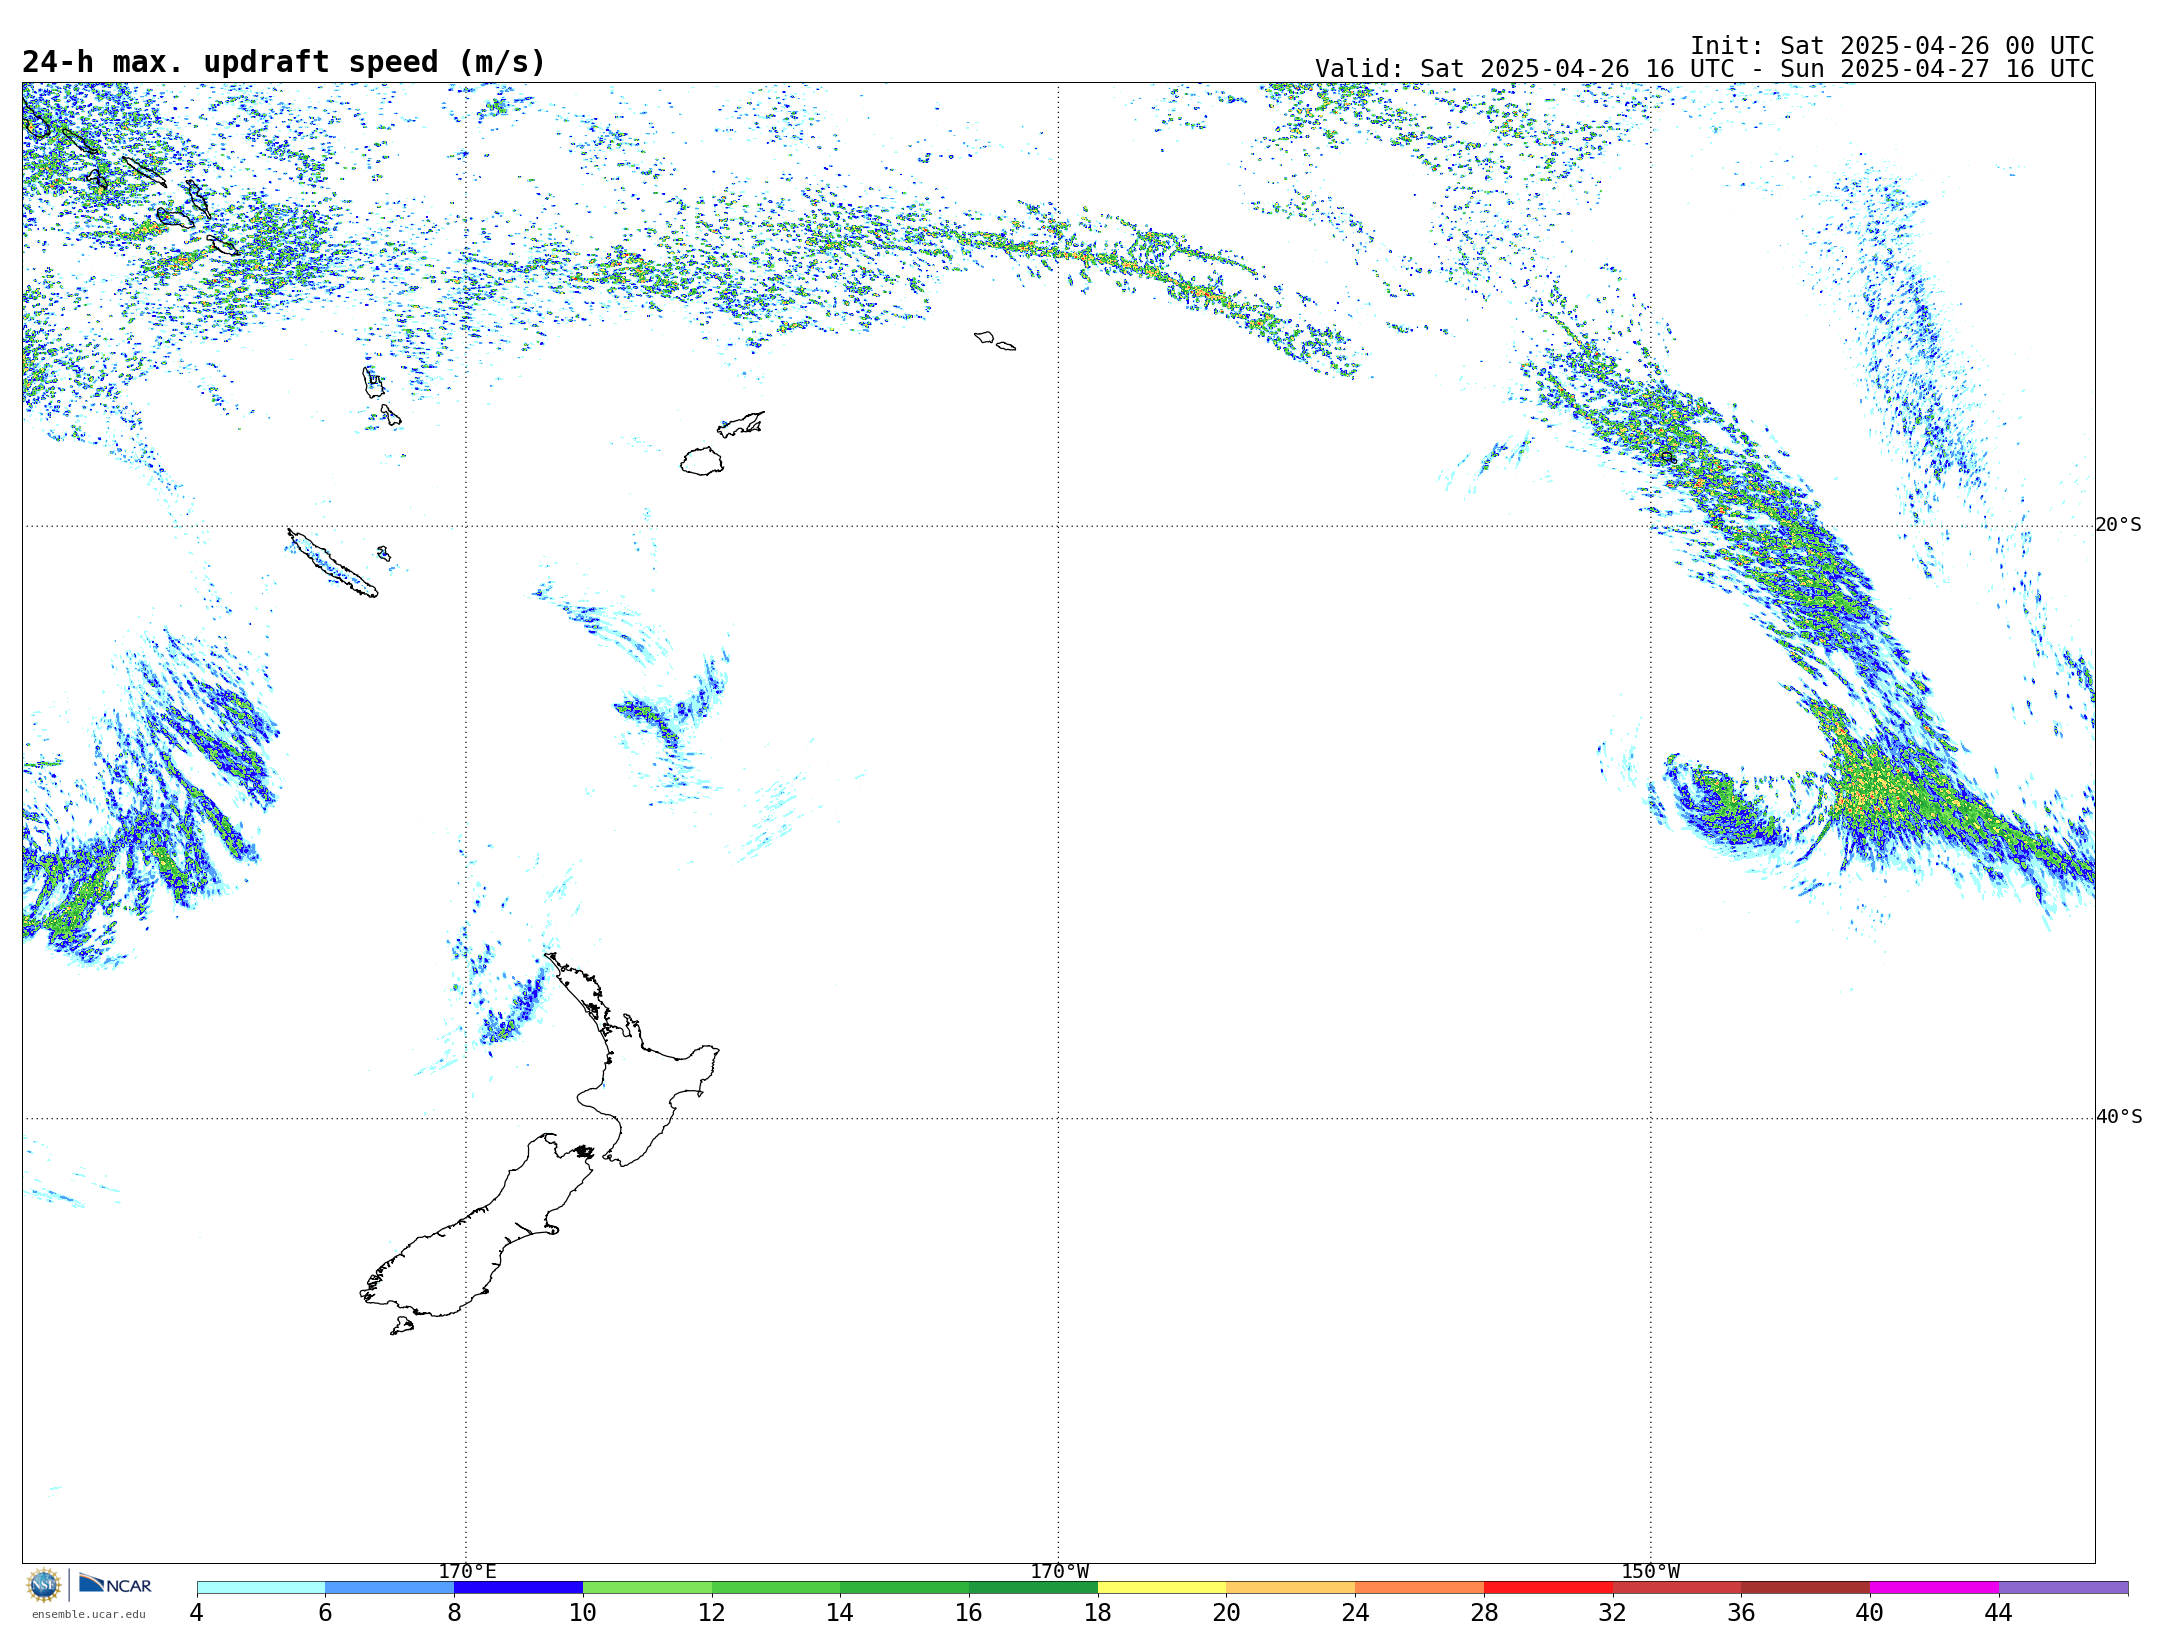This screenshot has height=1626, width=2160.
Task: Pick the dark blue 8–10 colorbar swatch
Action: (518, 1587)
